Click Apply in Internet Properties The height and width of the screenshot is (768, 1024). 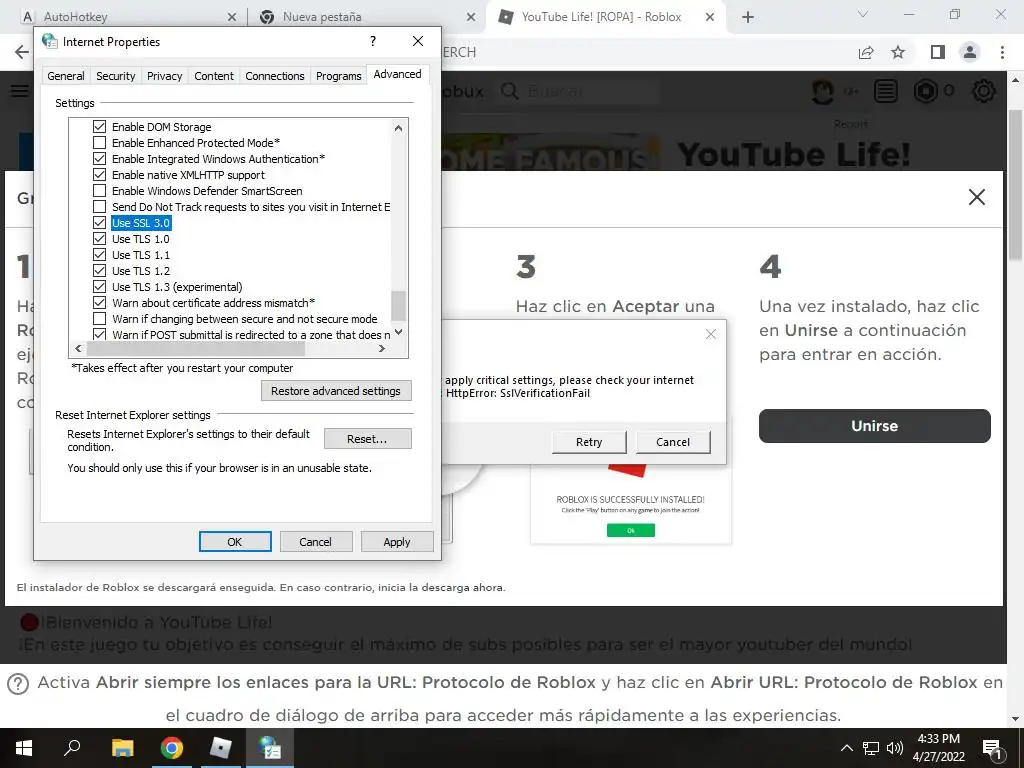point(396,541)
